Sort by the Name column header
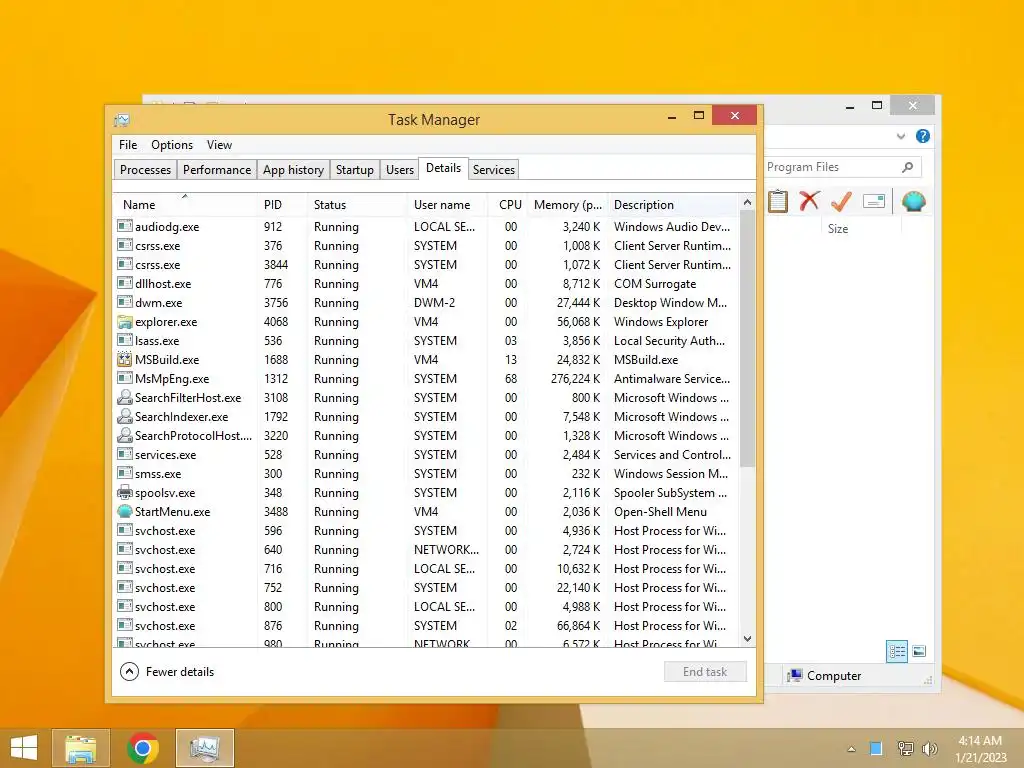The height and width of the screenshot is (768, 1024). click(x=185, y=204)
